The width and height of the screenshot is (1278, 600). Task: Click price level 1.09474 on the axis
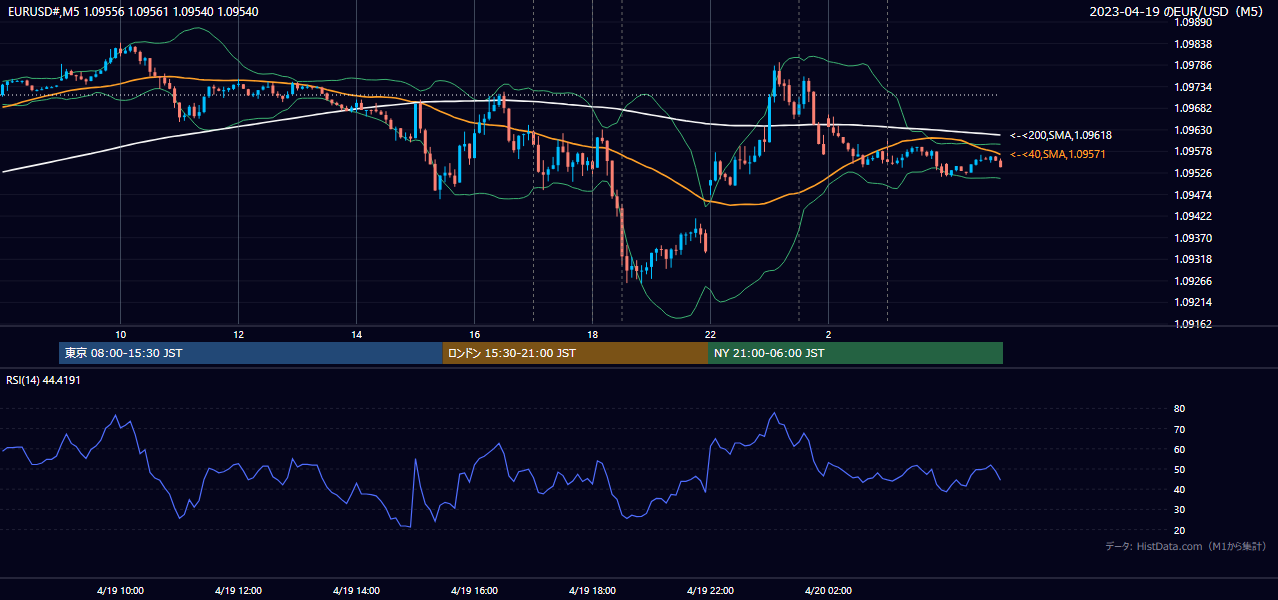pyautogui.click(x=1192, y=195)
